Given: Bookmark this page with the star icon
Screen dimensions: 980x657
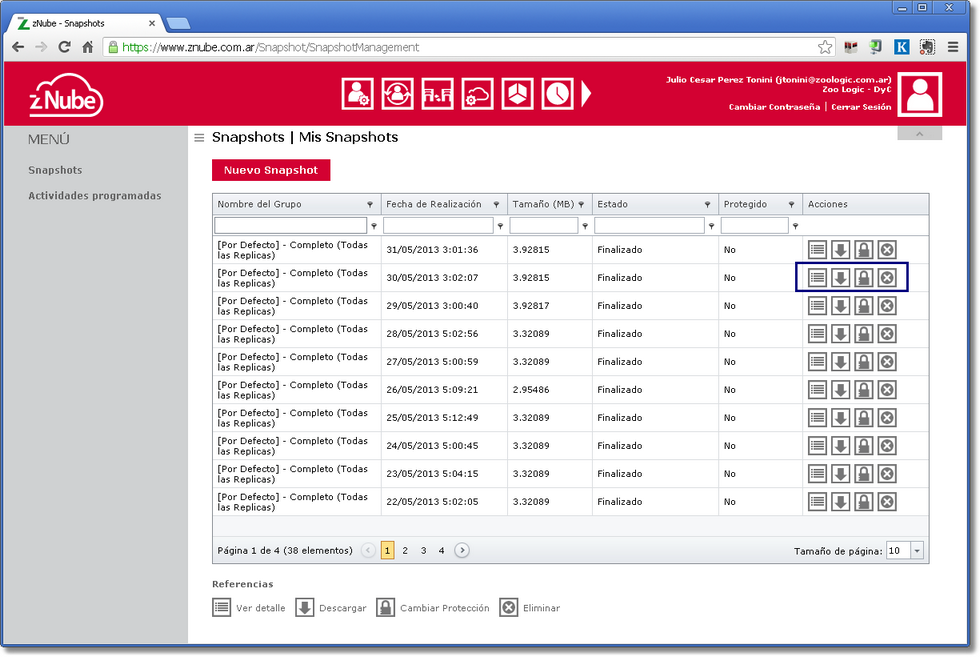Looking at the screenshot, I should click(x=825, y=47).
